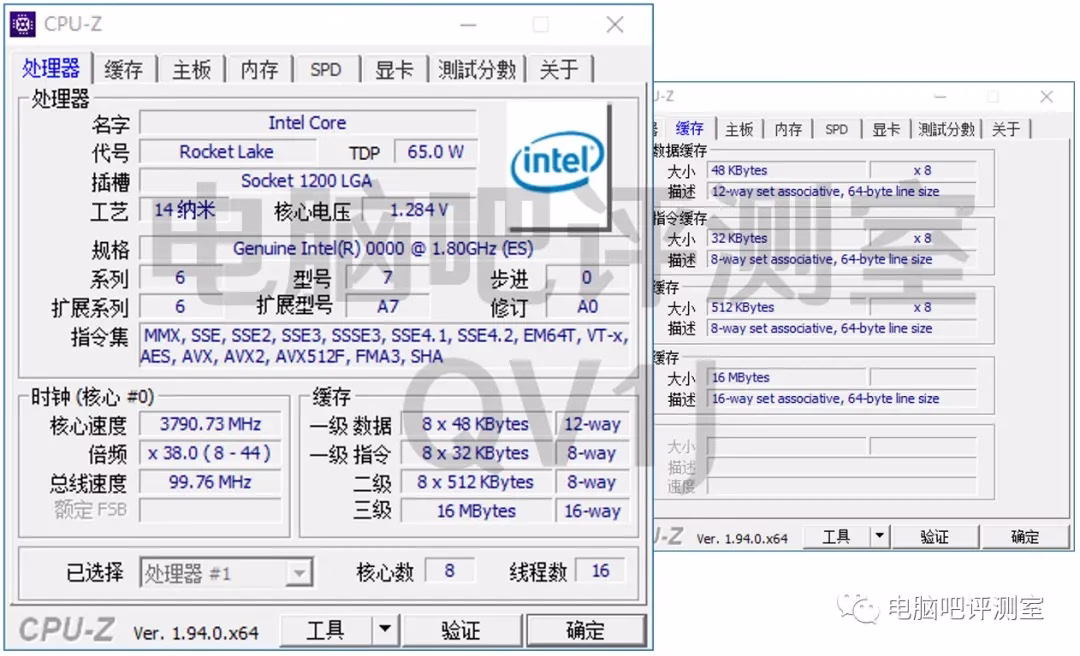Screen dimensions: 1080x656
Task: Expand the 工具 dropdown arrow in front window
Action: click(x=385, y=630)
